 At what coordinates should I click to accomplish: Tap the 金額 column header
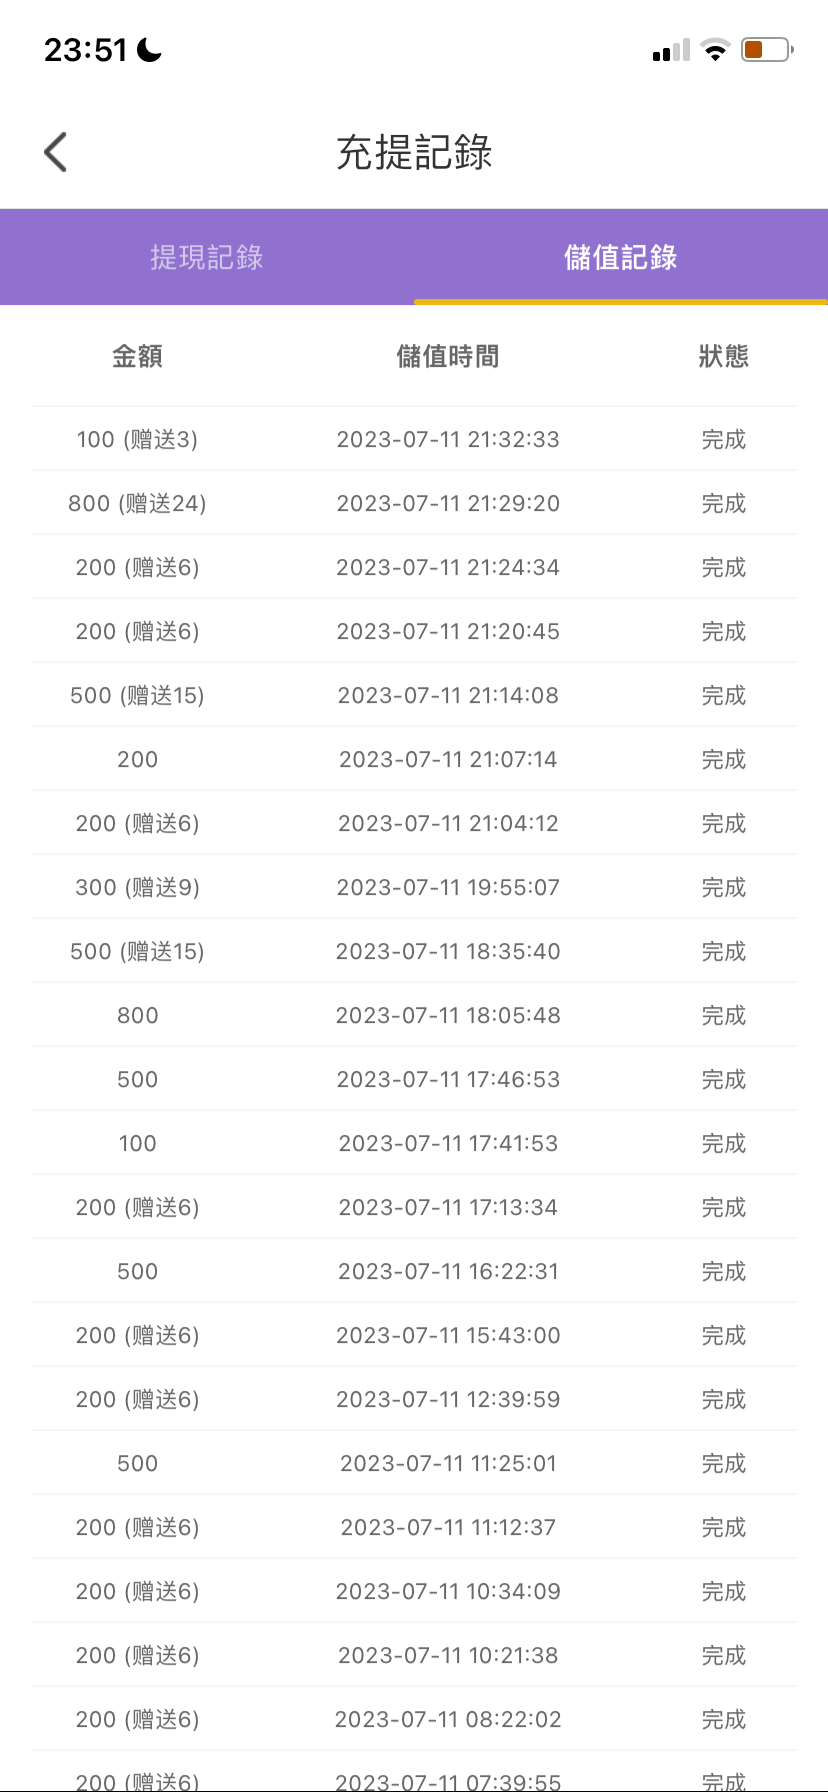137,357
